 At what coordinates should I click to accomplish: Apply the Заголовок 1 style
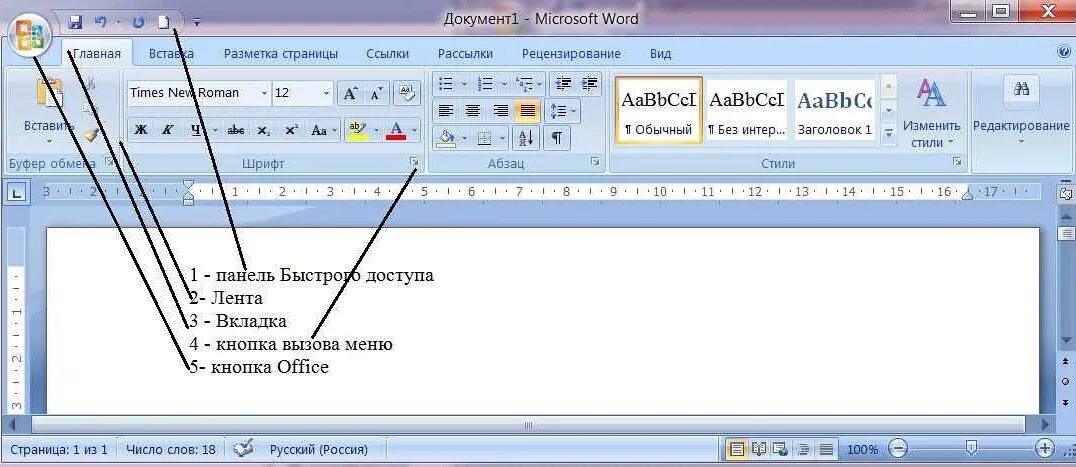[834, 110]
